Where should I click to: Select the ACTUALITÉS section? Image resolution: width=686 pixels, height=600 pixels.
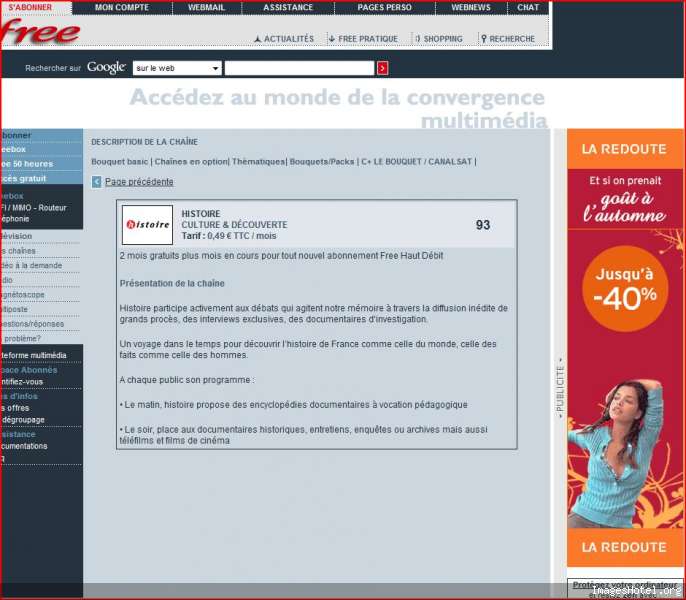pyautogui.click(x=284, y=39)
